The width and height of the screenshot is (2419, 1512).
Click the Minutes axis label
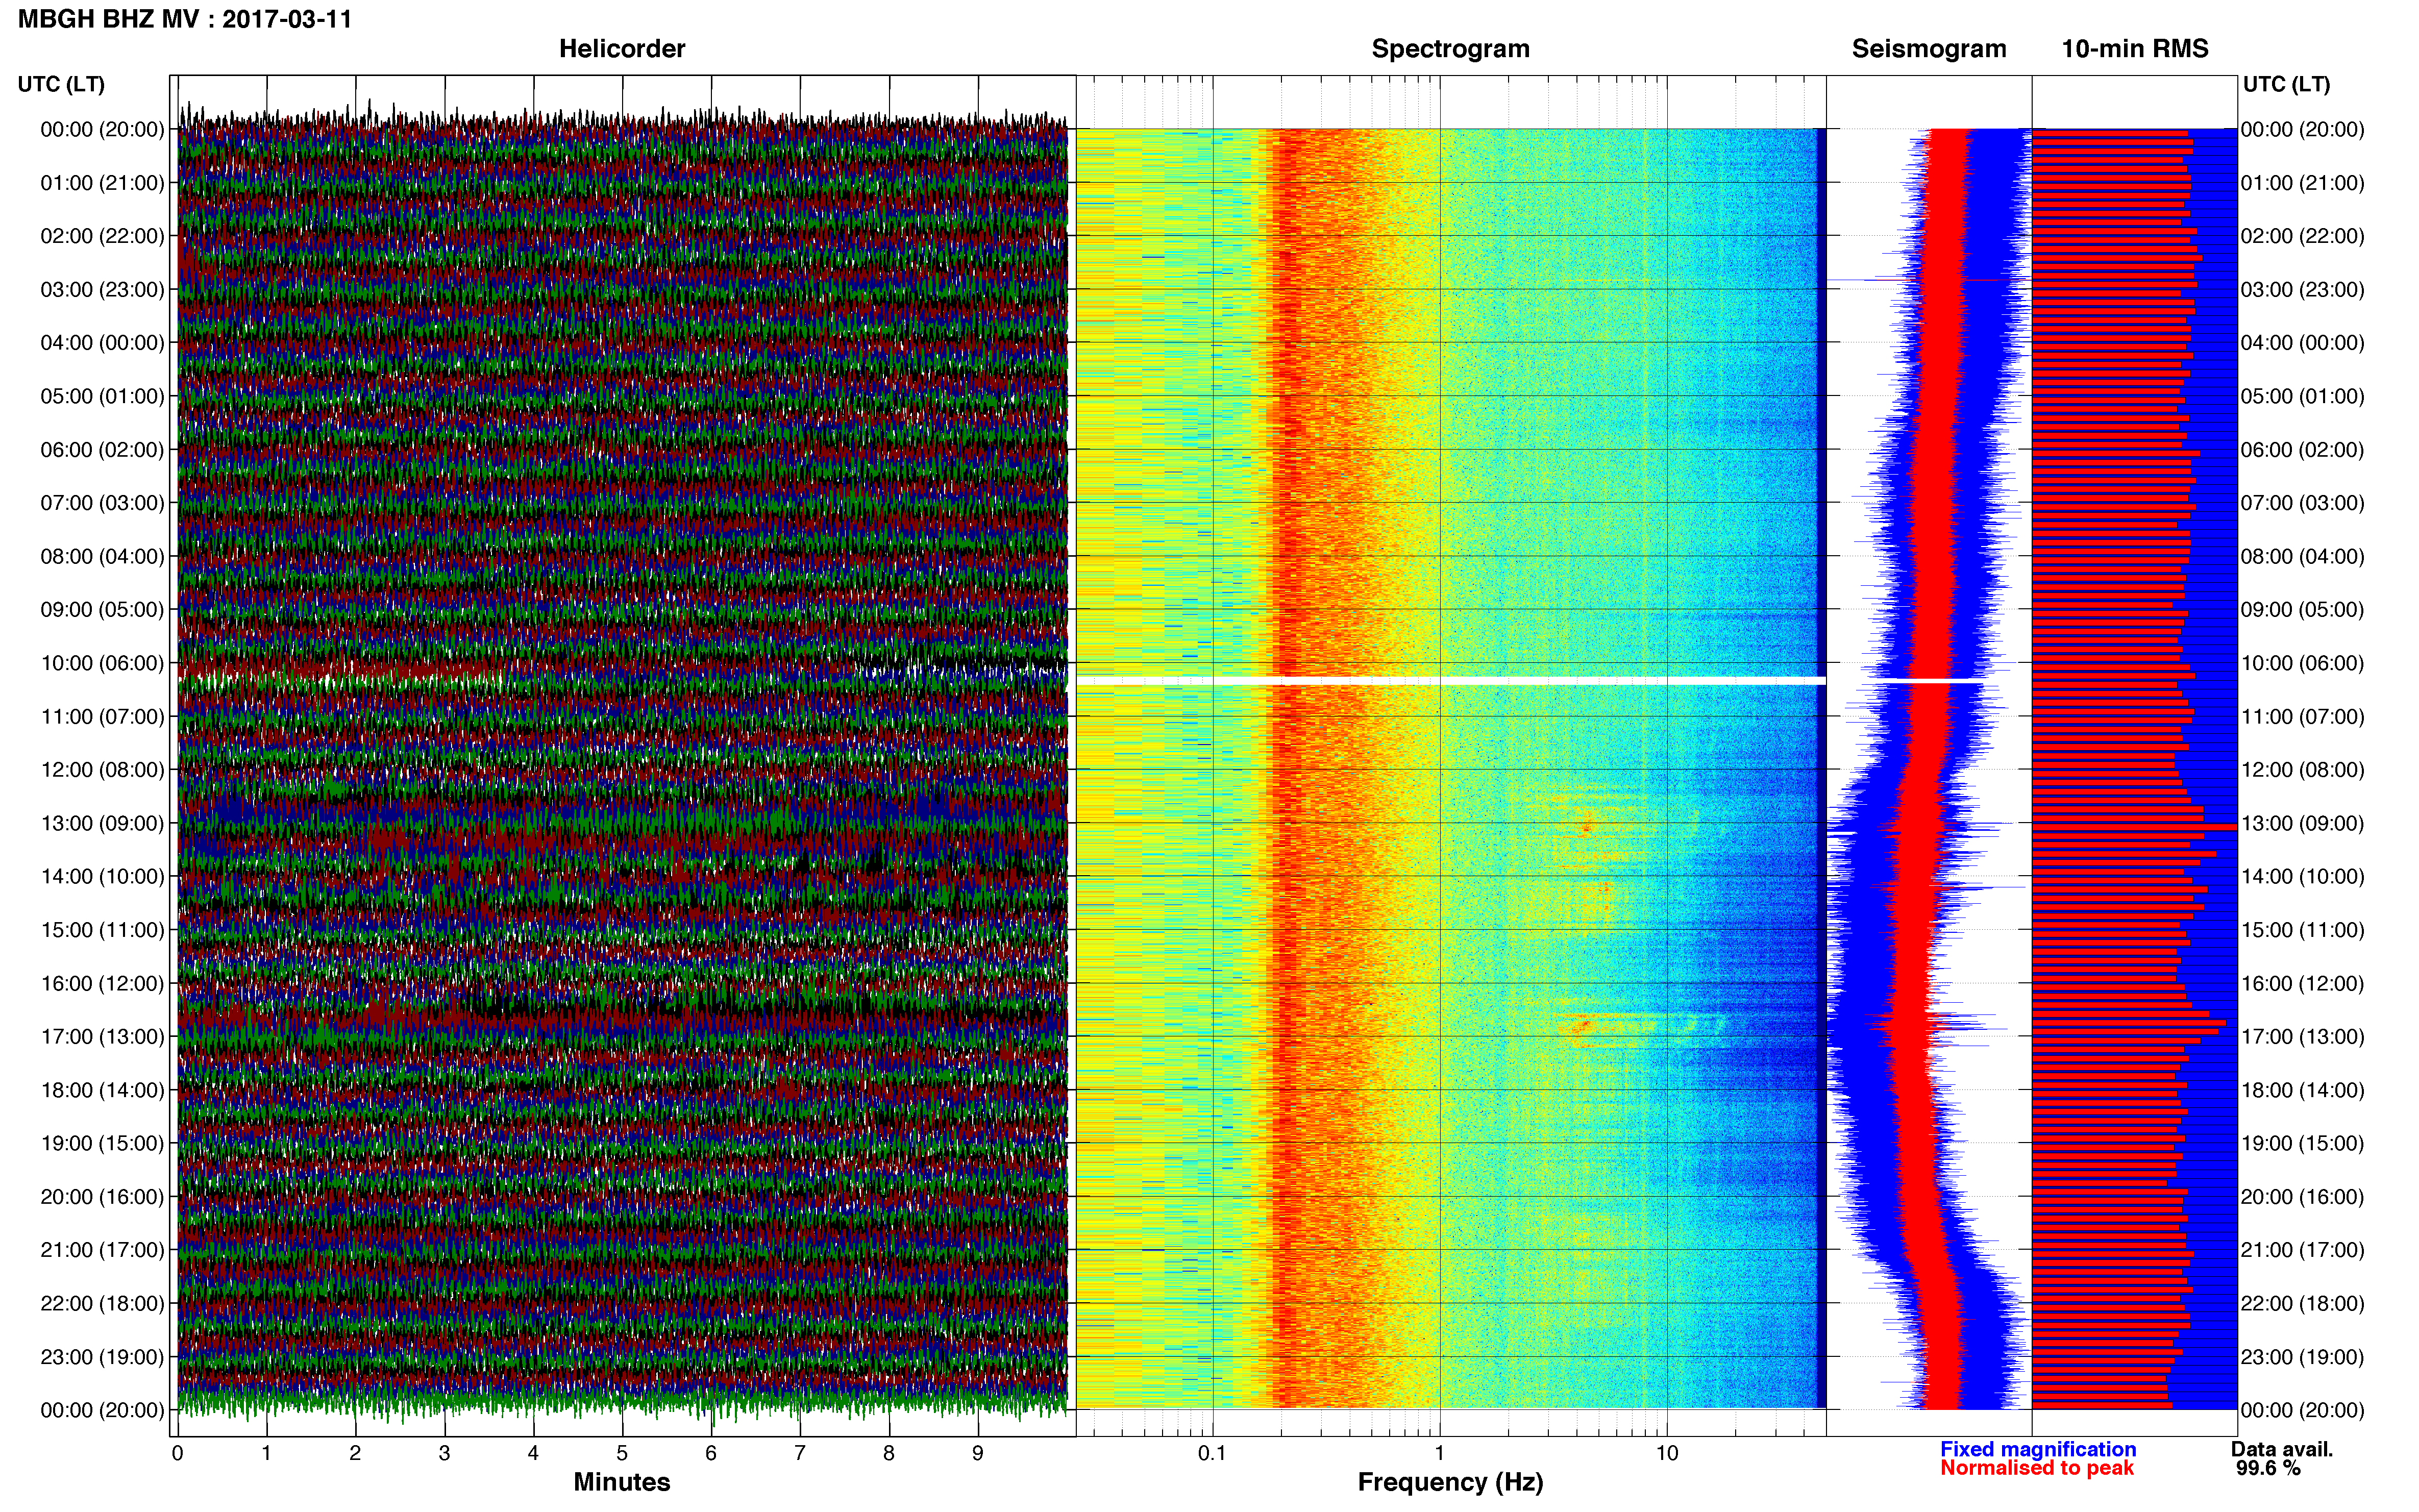tap(622, 1482)
